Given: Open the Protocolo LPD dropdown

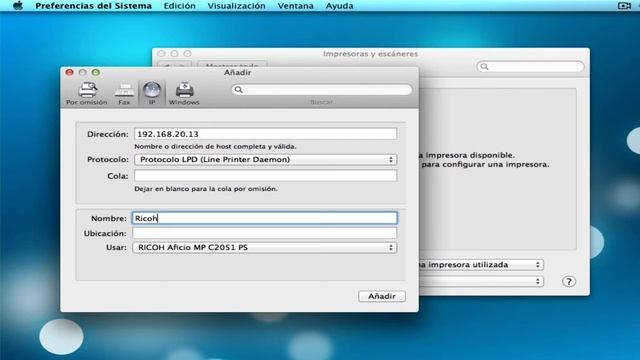Looking at the screenshot, I should point(265,160).
